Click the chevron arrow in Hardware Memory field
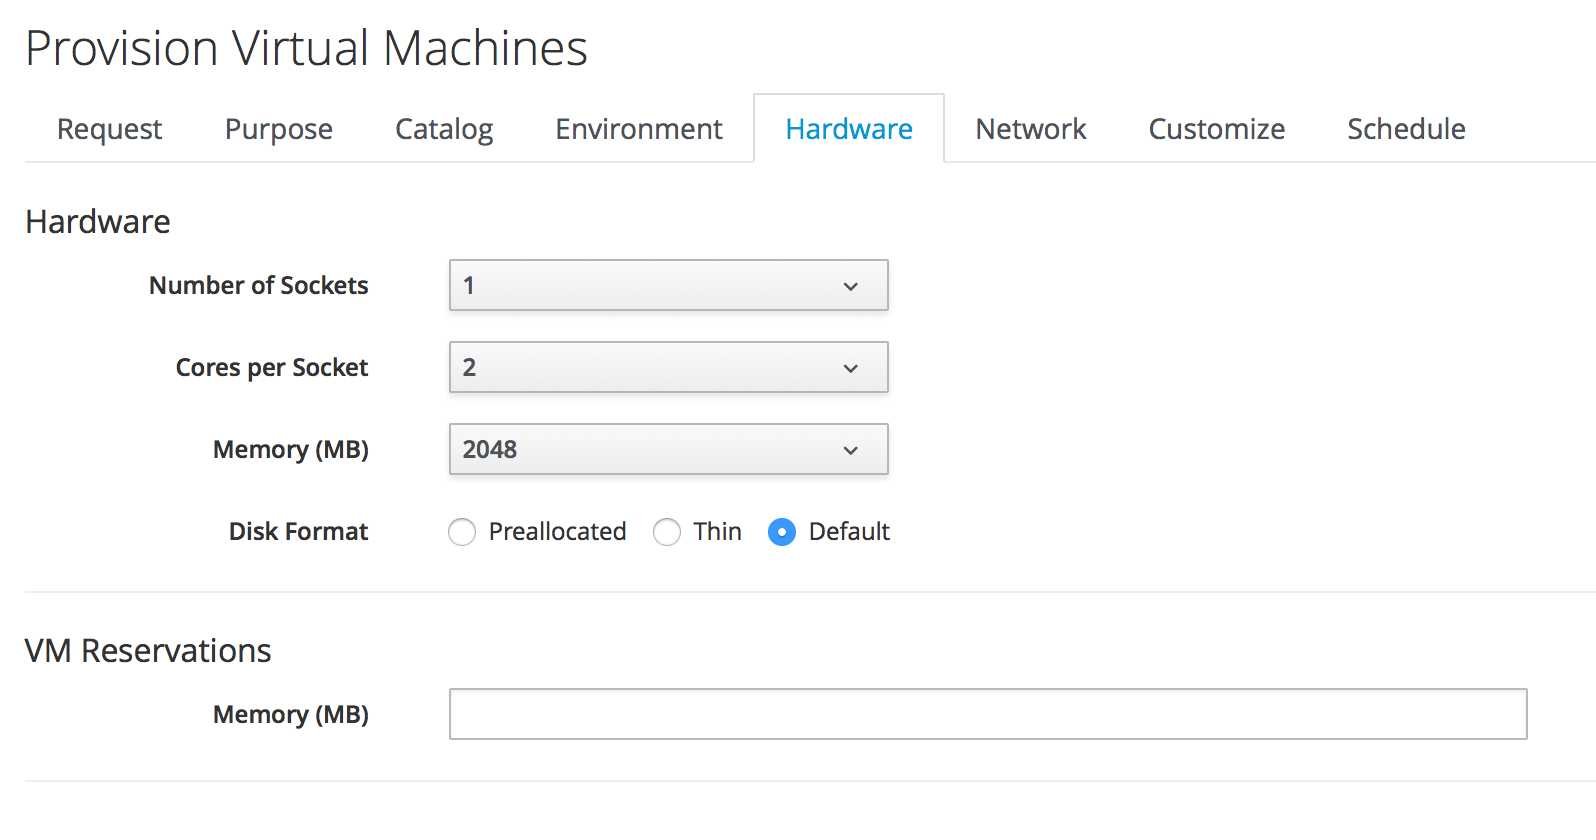The image size is (1596, 840). (850, 450)
